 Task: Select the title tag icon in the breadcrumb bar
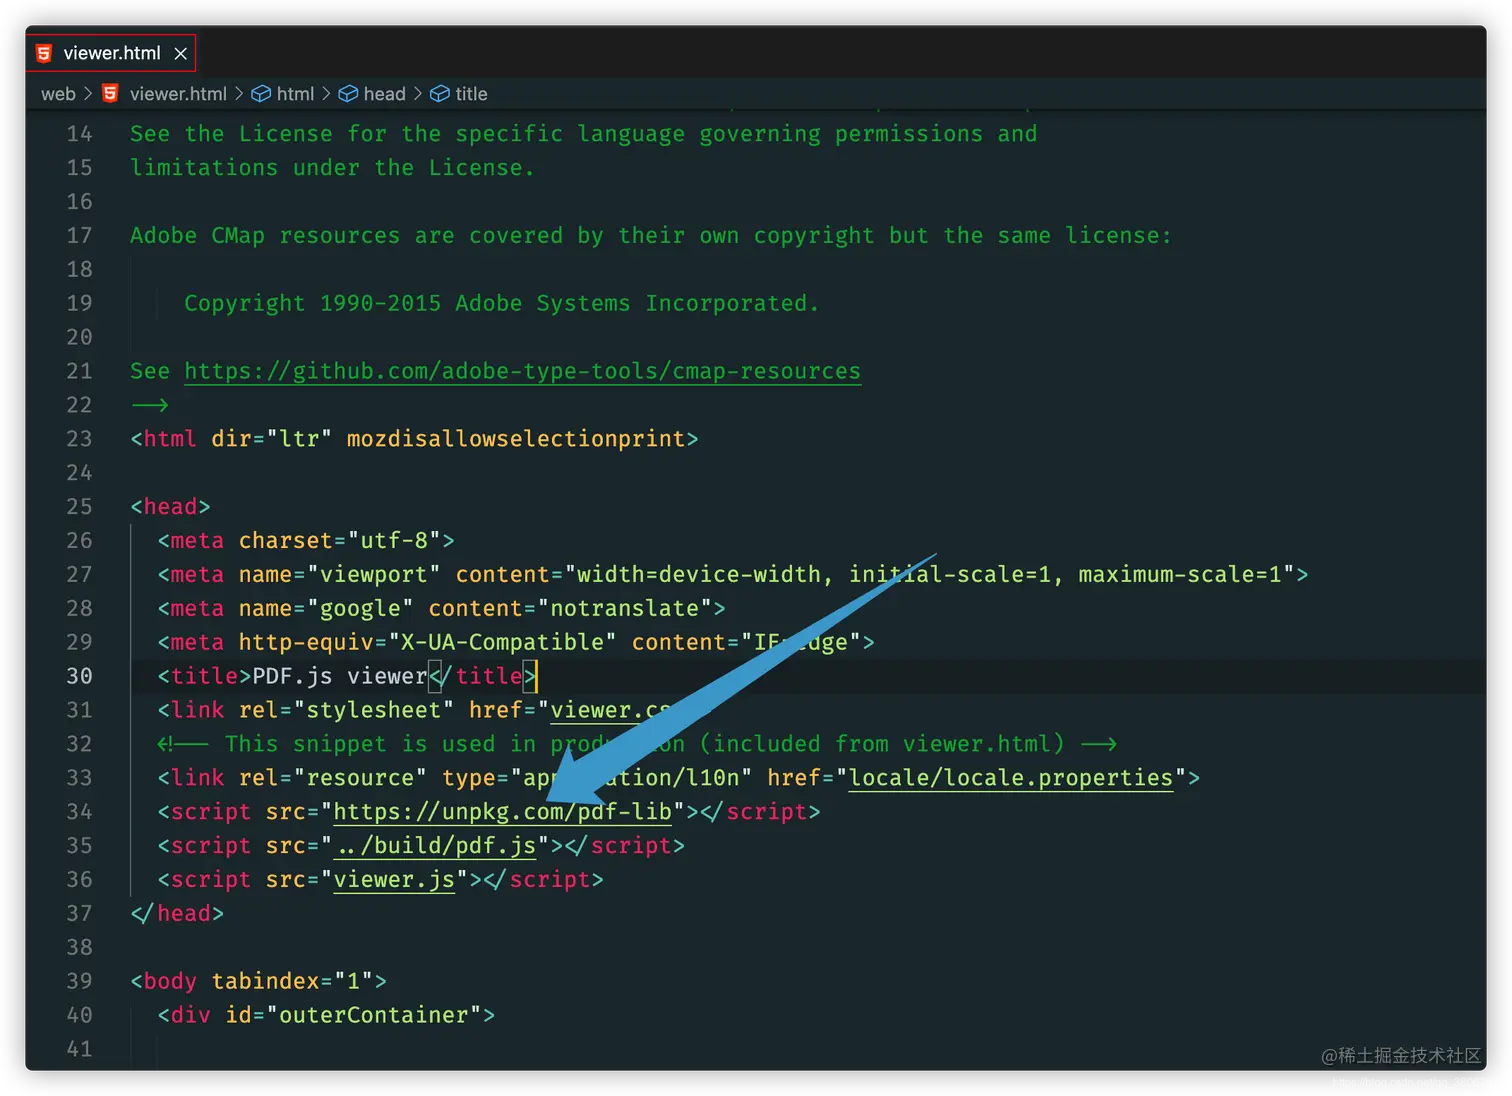440,93
